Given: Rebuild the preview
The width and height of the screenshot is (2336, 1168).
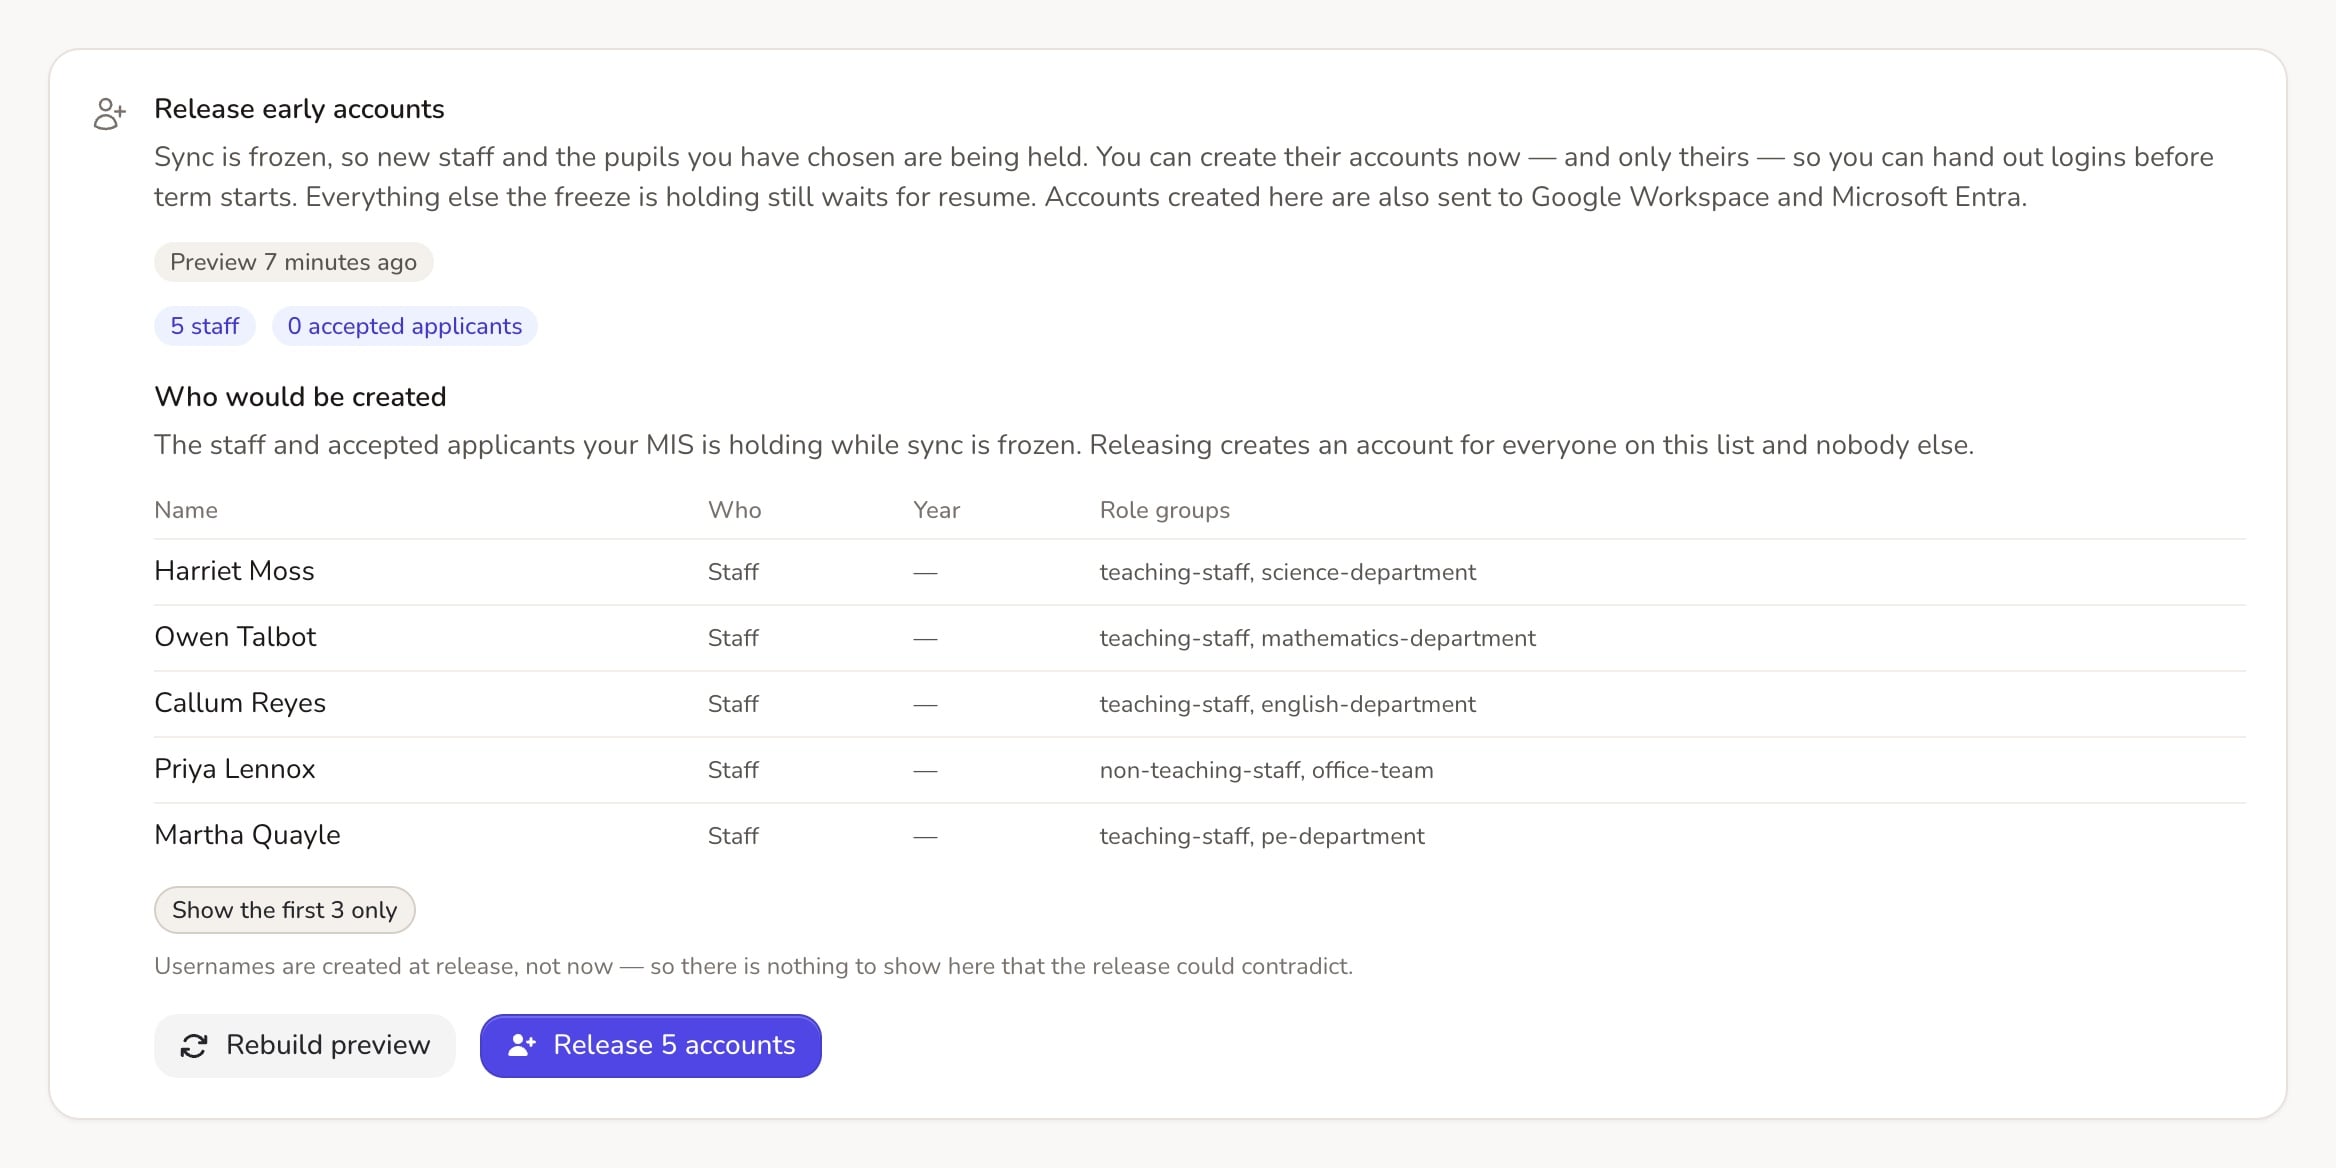Looking at the screenshot, I should (x=305, y=1046).
